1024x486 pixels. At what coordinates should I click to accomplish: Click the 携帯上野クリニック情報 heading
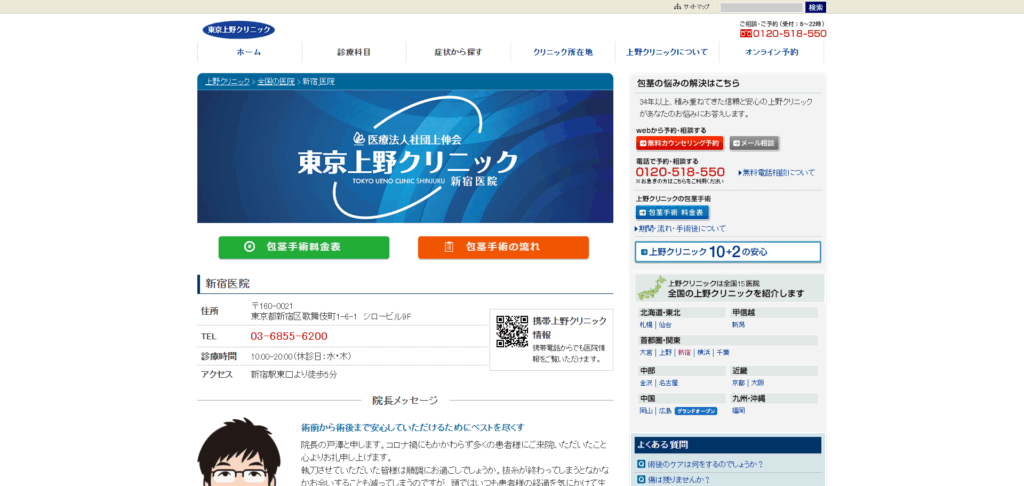(x=569, y=327)
